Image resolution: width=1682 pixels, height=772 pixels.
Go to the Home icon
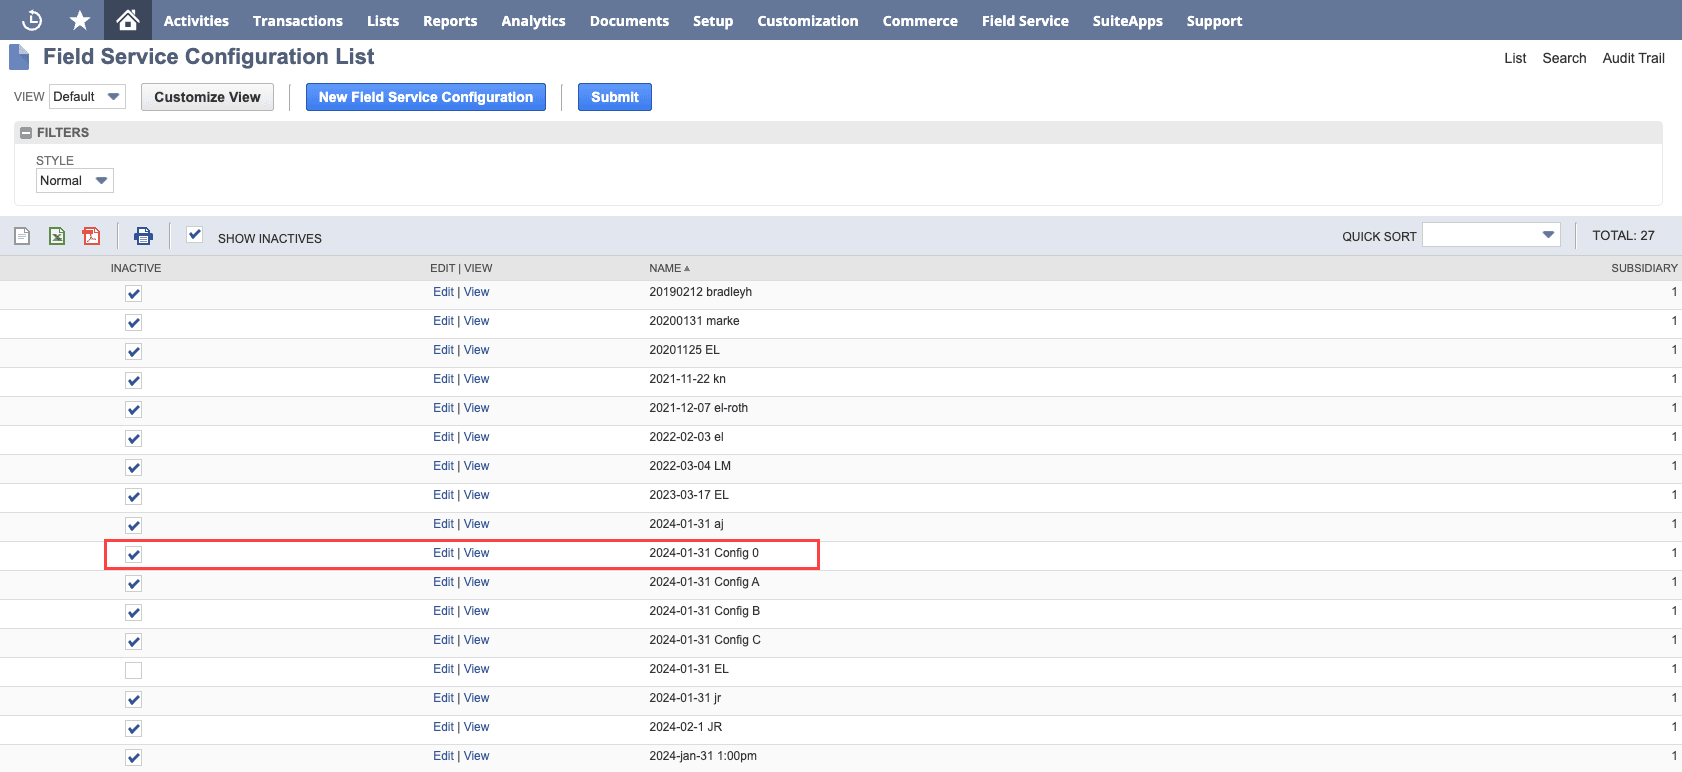tap(127, 20)
